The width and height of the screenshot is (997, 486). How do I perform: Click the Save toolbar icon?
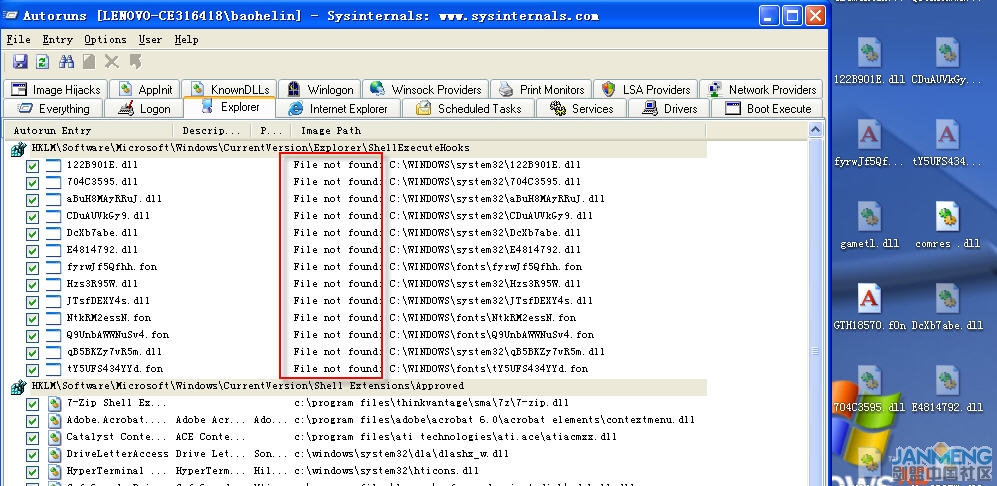coord(20,62)
